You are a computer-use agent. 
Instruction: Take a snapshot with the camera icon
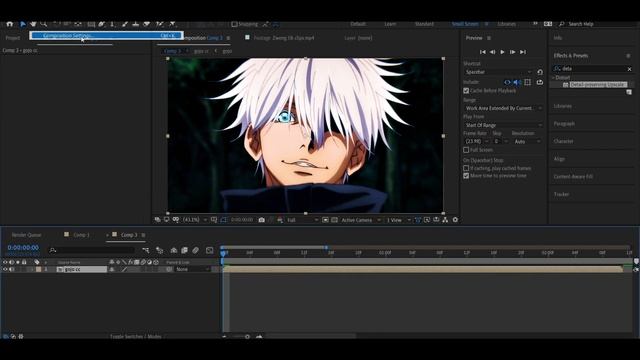[x=262, y=220]
